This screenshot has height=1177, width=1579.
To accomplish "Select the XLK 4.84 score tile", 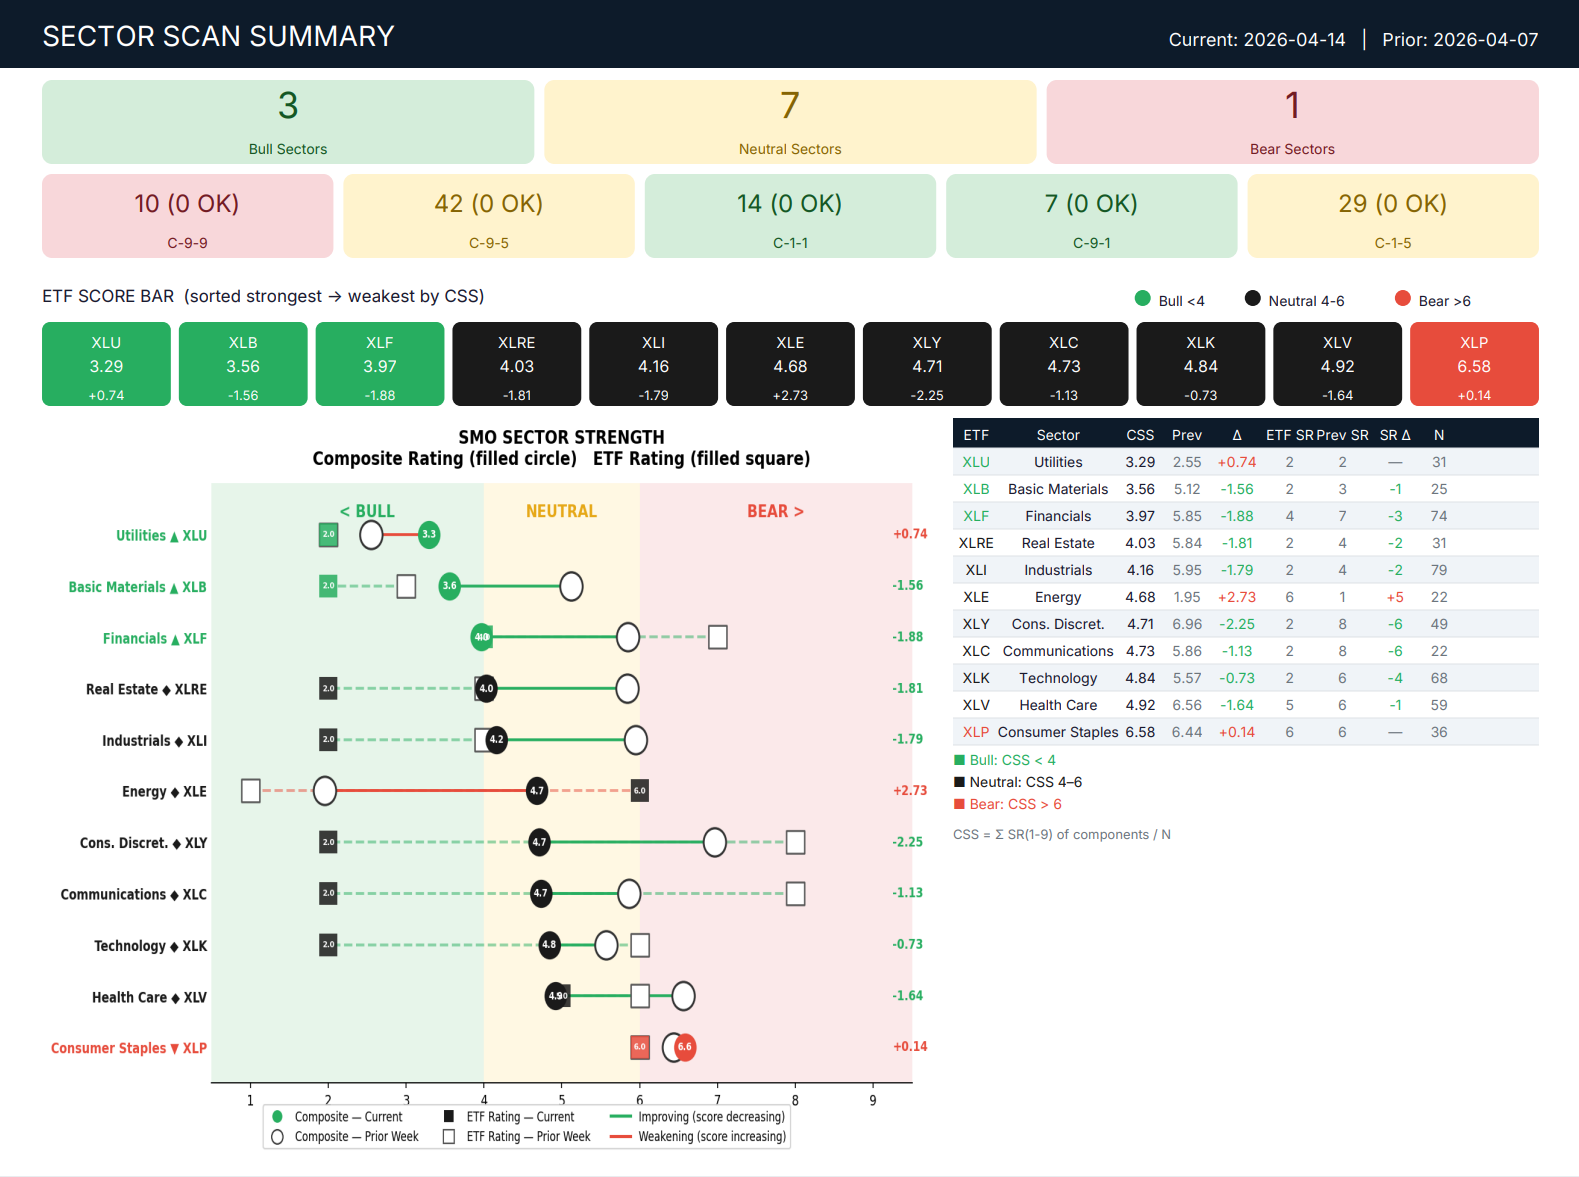I will pyautogui.click(x=1201, y=364).
